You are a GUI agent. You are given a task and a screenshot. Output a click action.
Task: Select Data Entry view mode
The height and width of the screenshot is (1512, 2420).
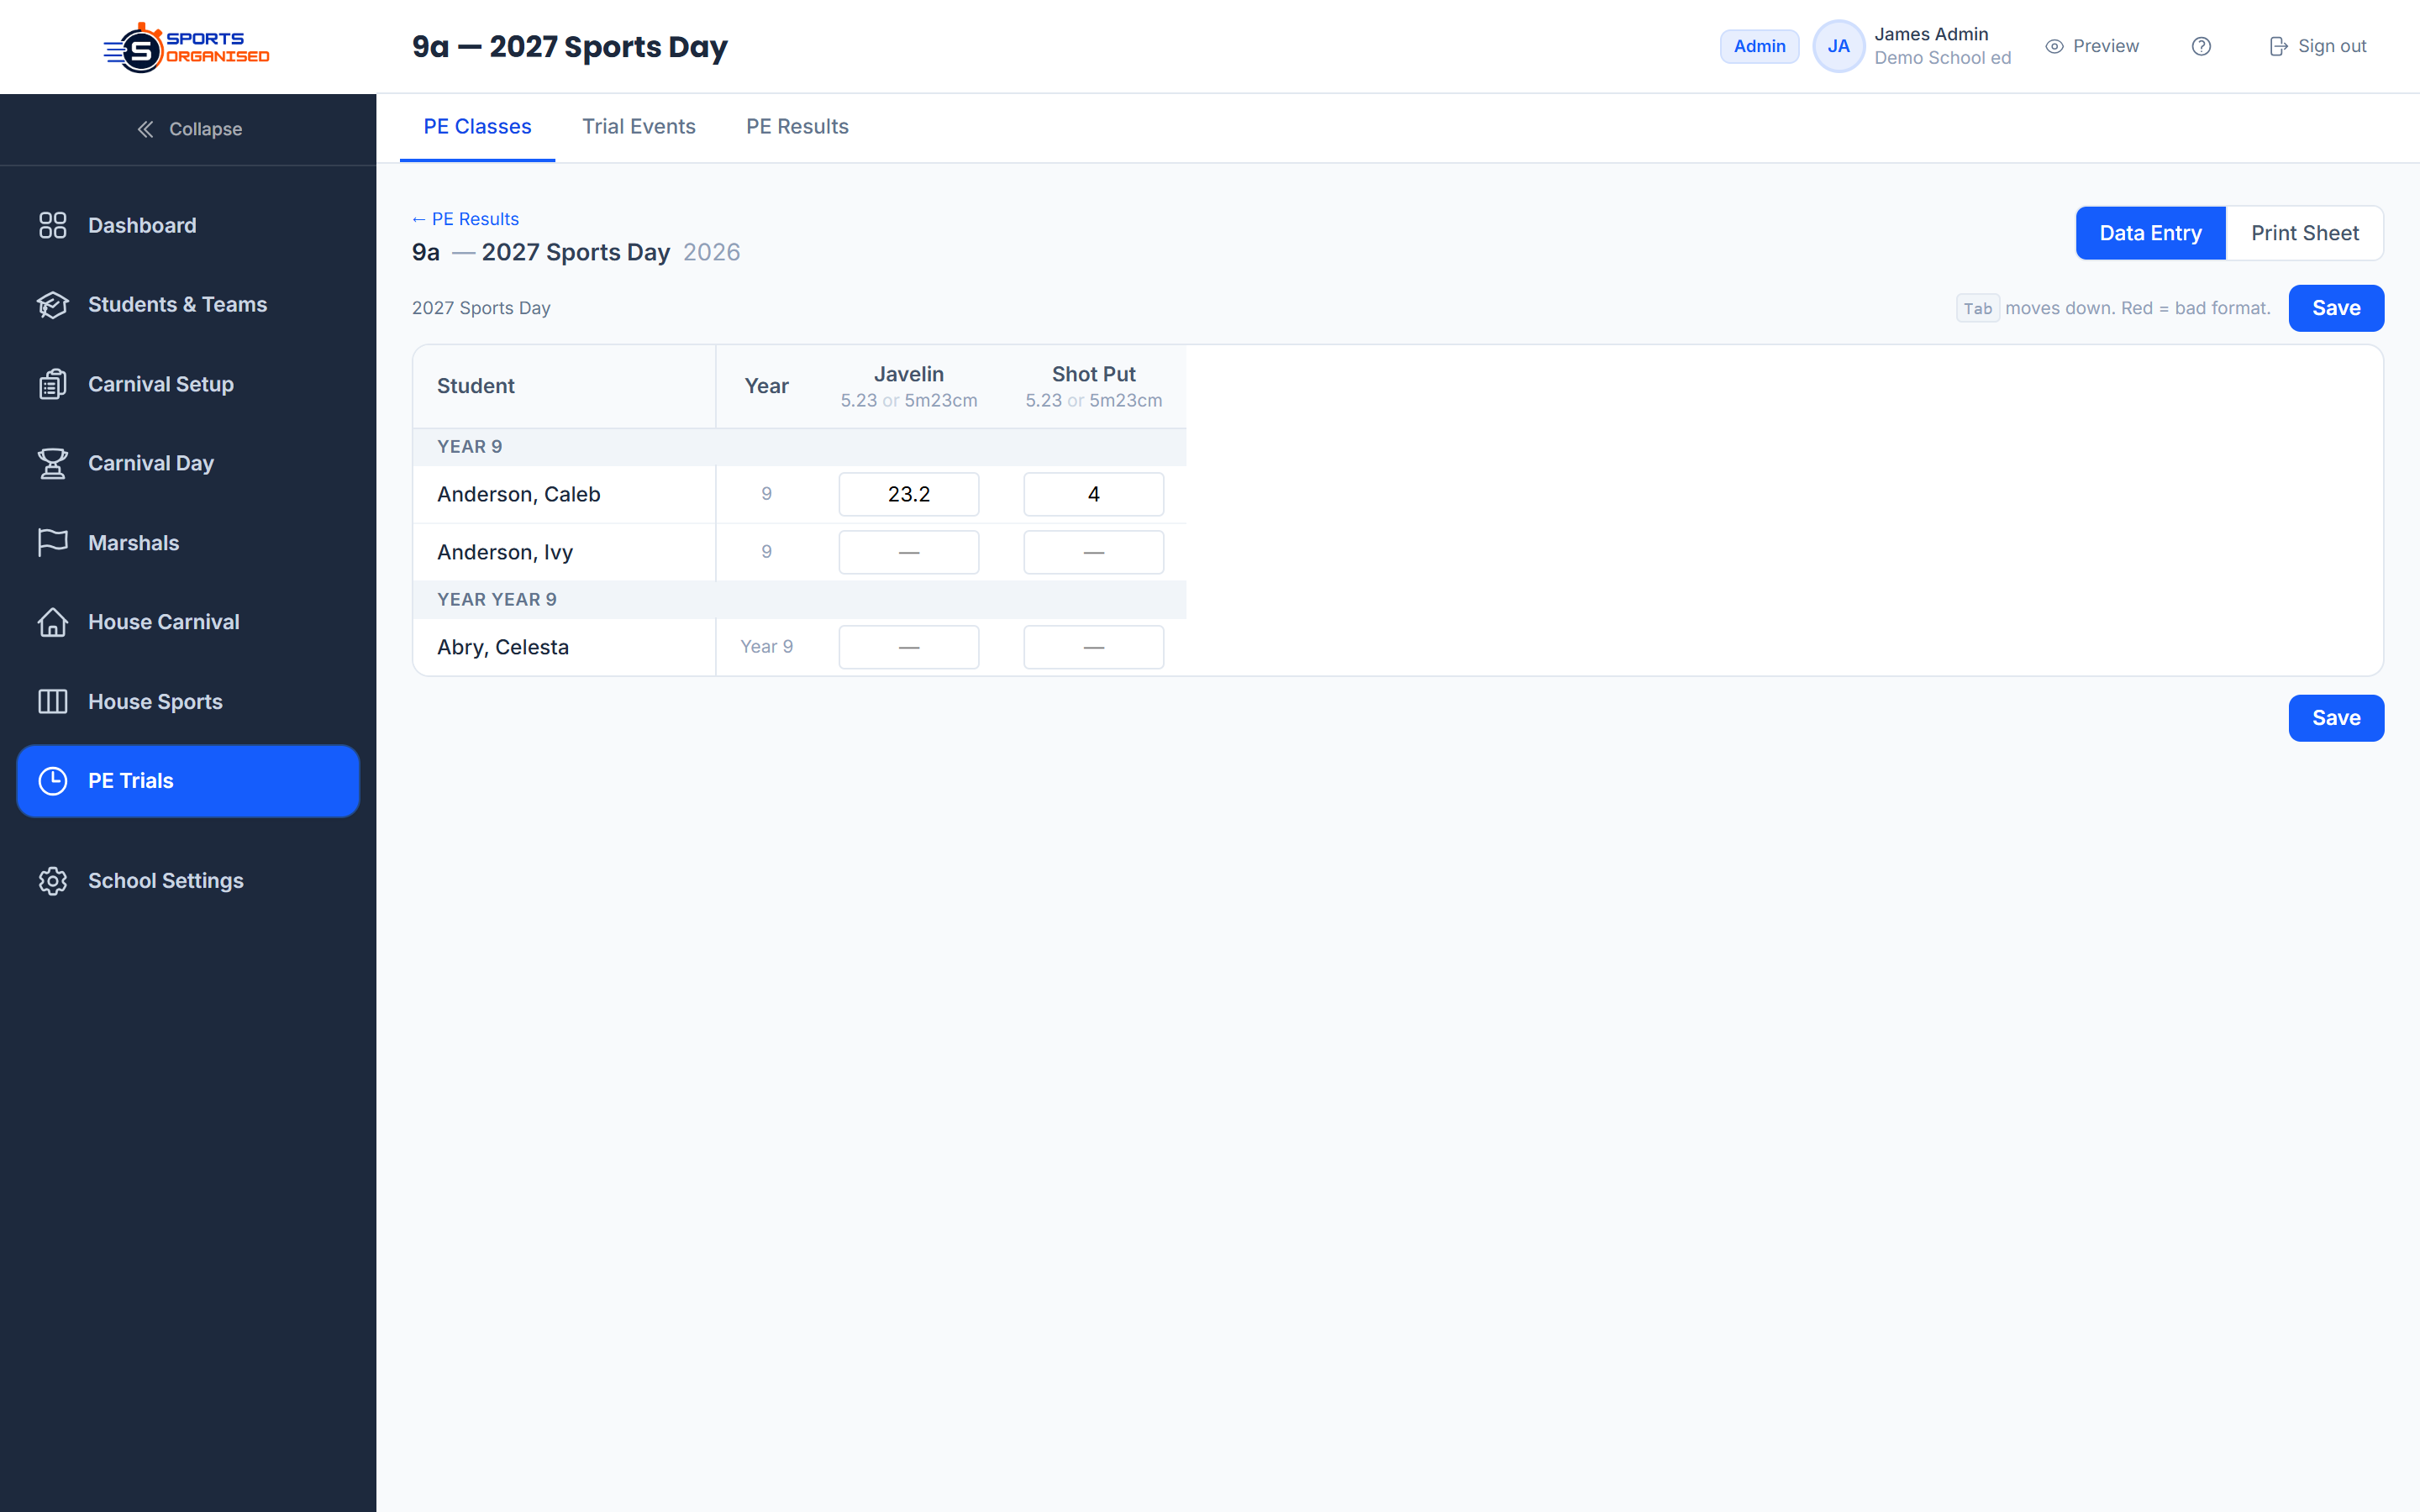2150,233
